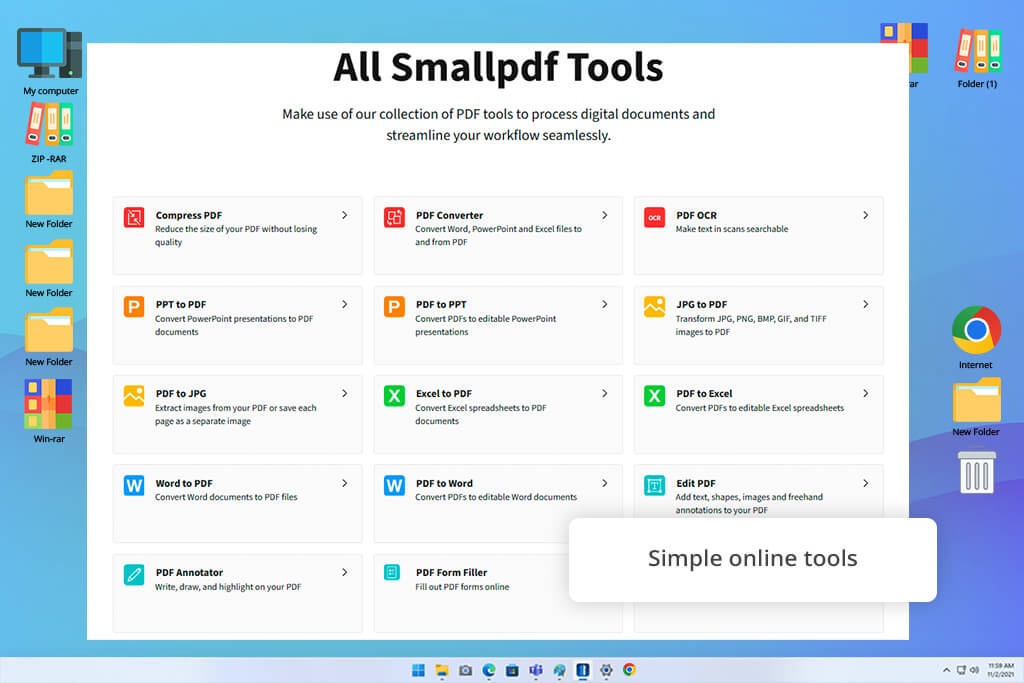Screen dimensions: 1024x683
Task: Expand the PDF to PPT chevron arrow
Action: click(605, 304)
